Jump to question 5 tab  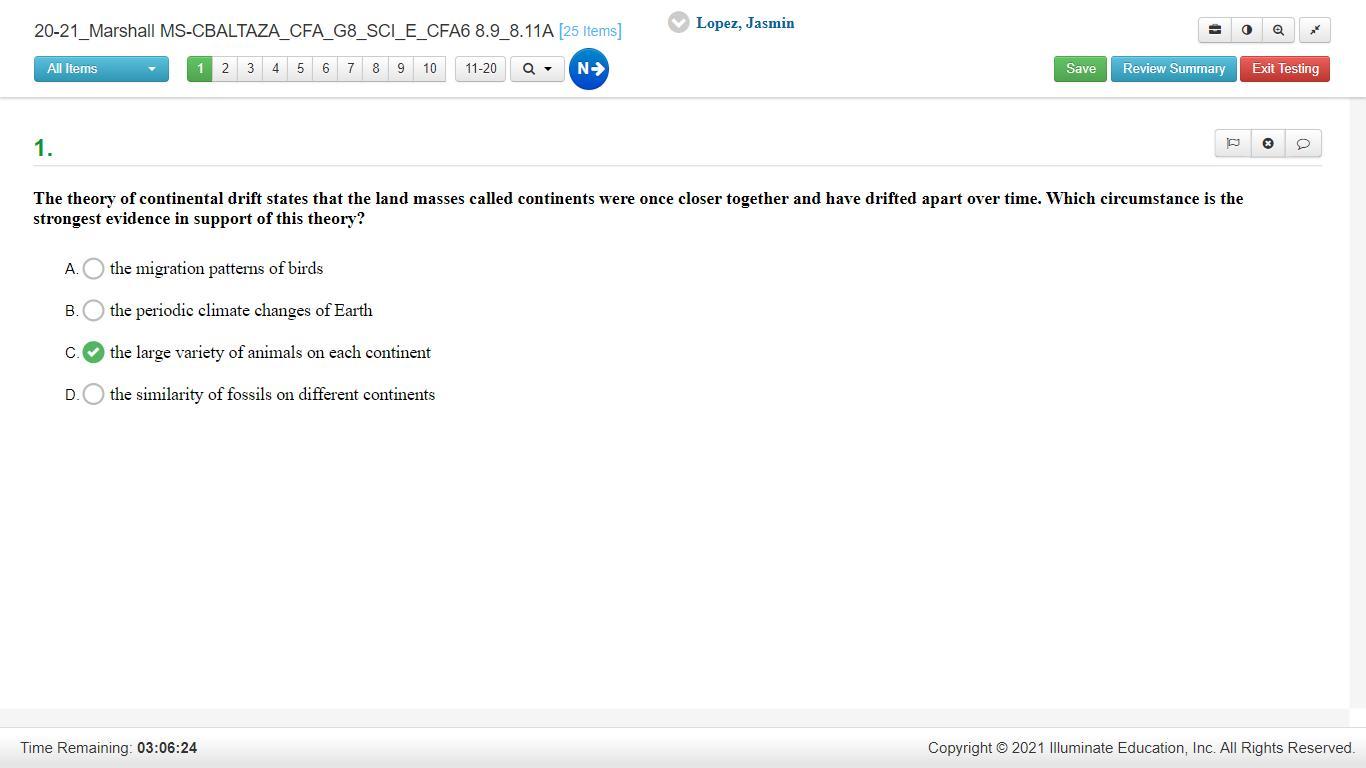click(300, 69)
